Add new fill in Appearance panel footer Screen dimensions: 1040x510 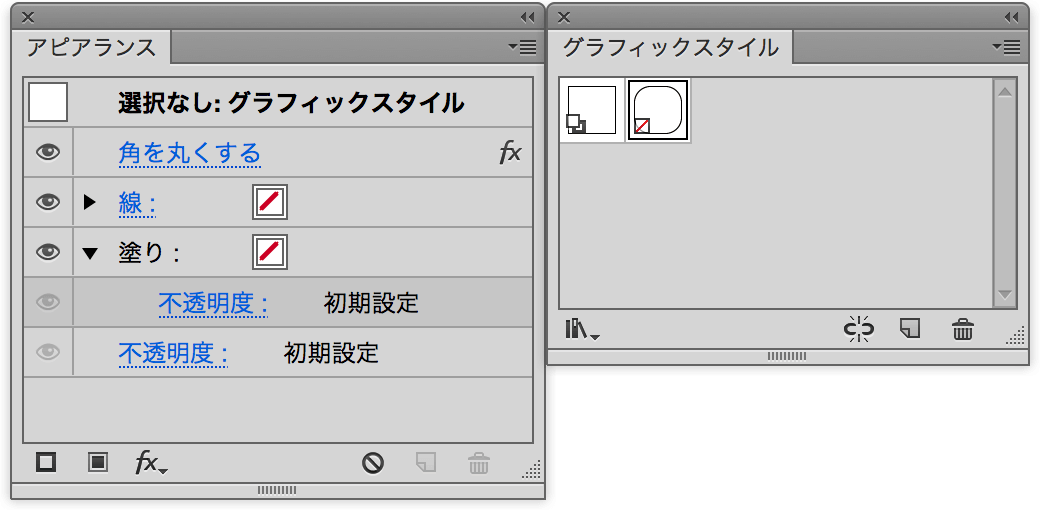[98, 462]
